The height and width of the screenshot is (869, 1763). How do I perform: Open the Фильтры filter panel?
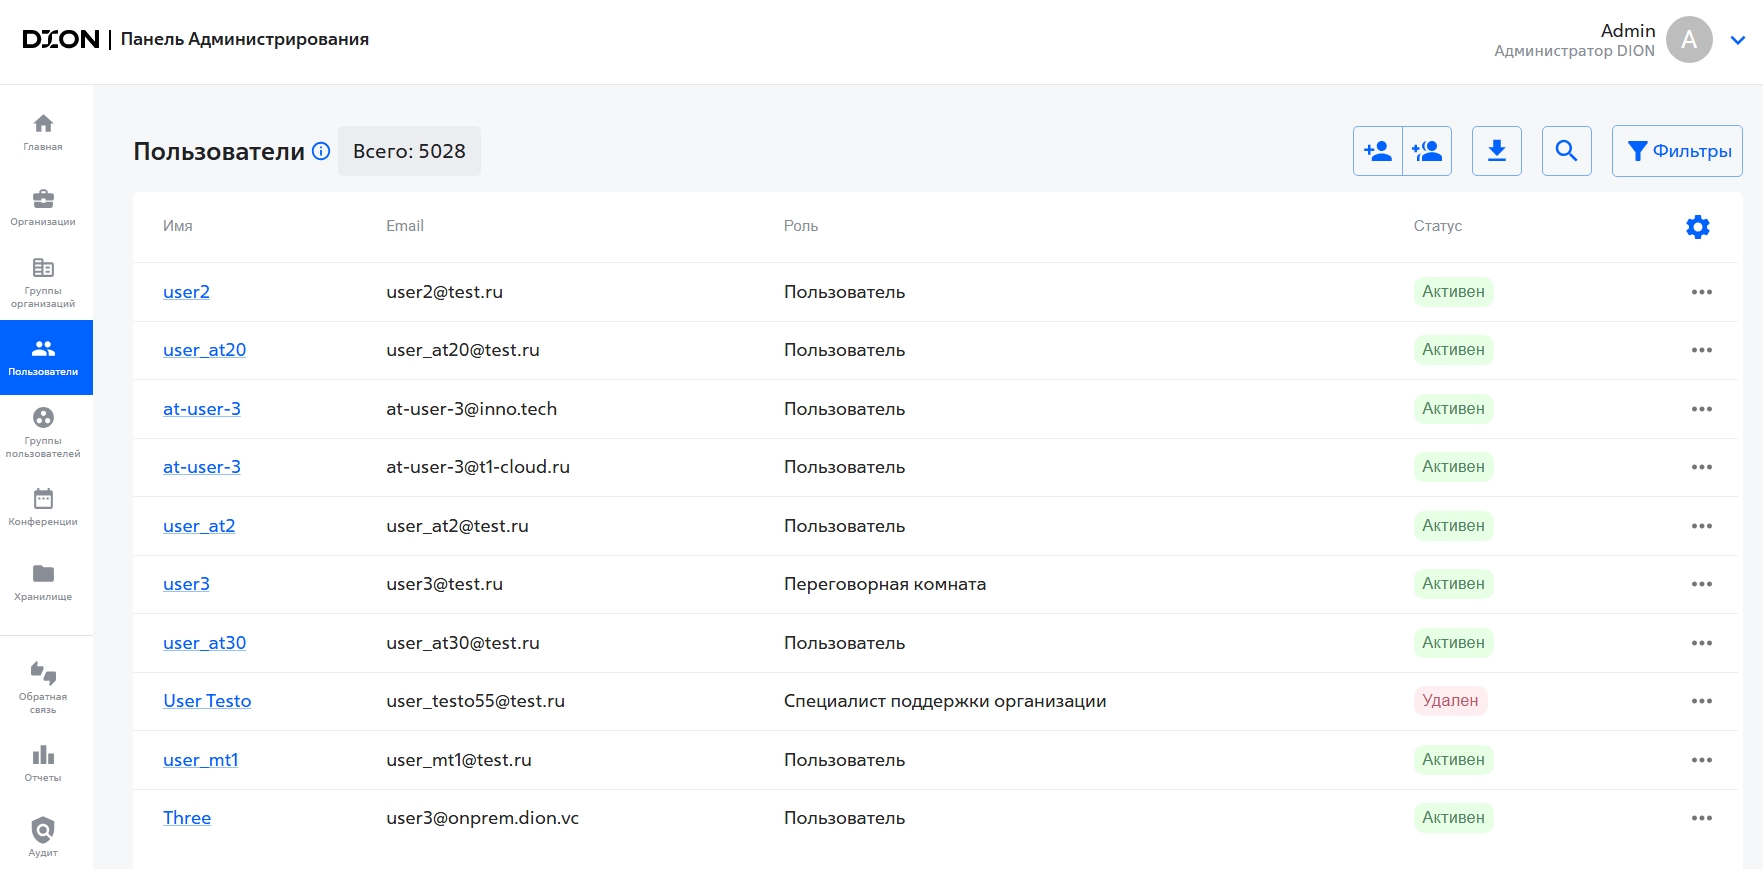1677,151
